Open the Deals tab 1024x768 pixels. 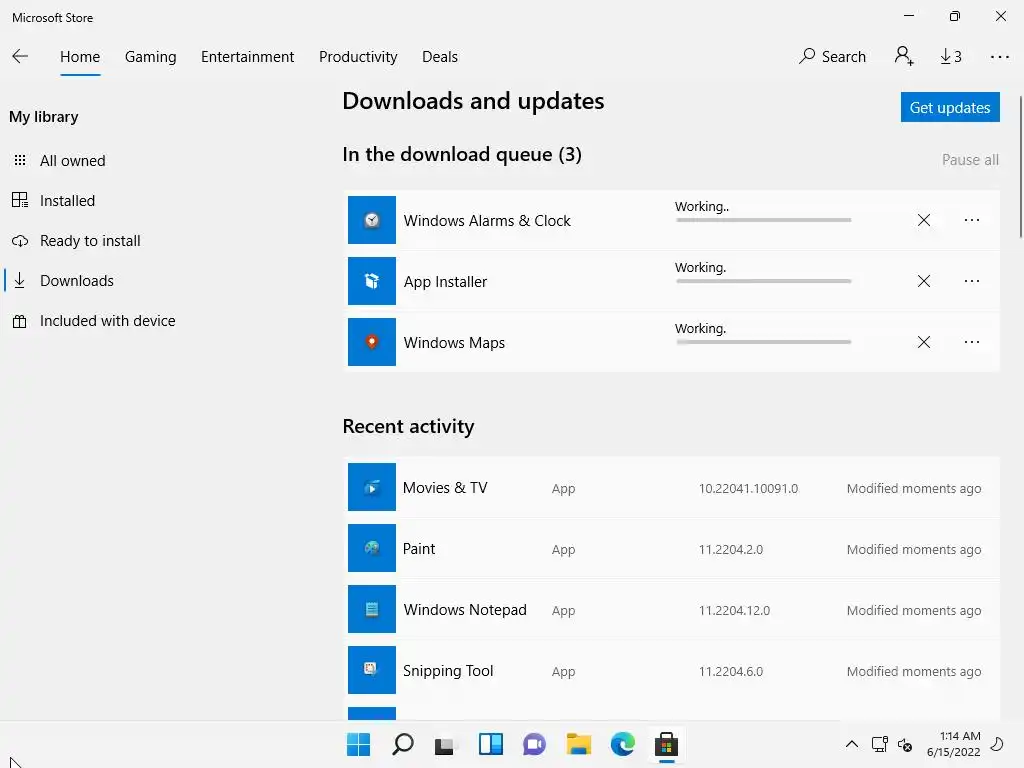440,57
